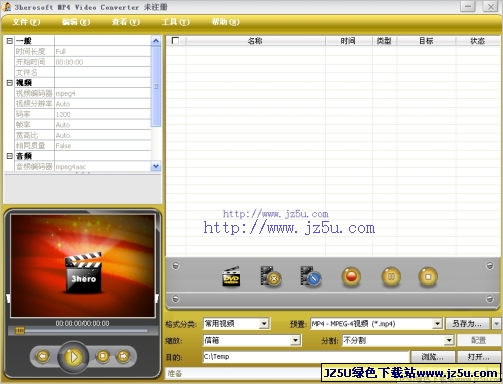Collapse the 视频 (Video) property group

10,83
